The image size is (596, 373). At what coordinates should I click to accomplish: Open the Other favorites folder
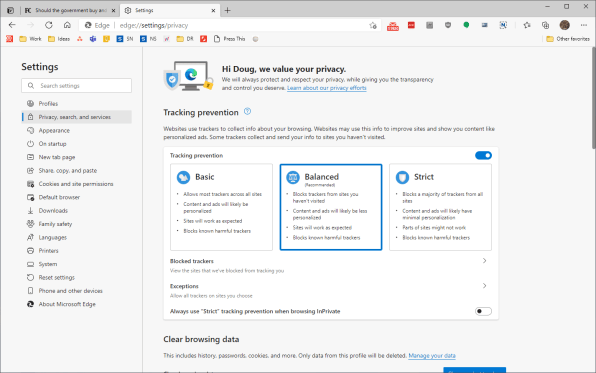pos(568,39)
